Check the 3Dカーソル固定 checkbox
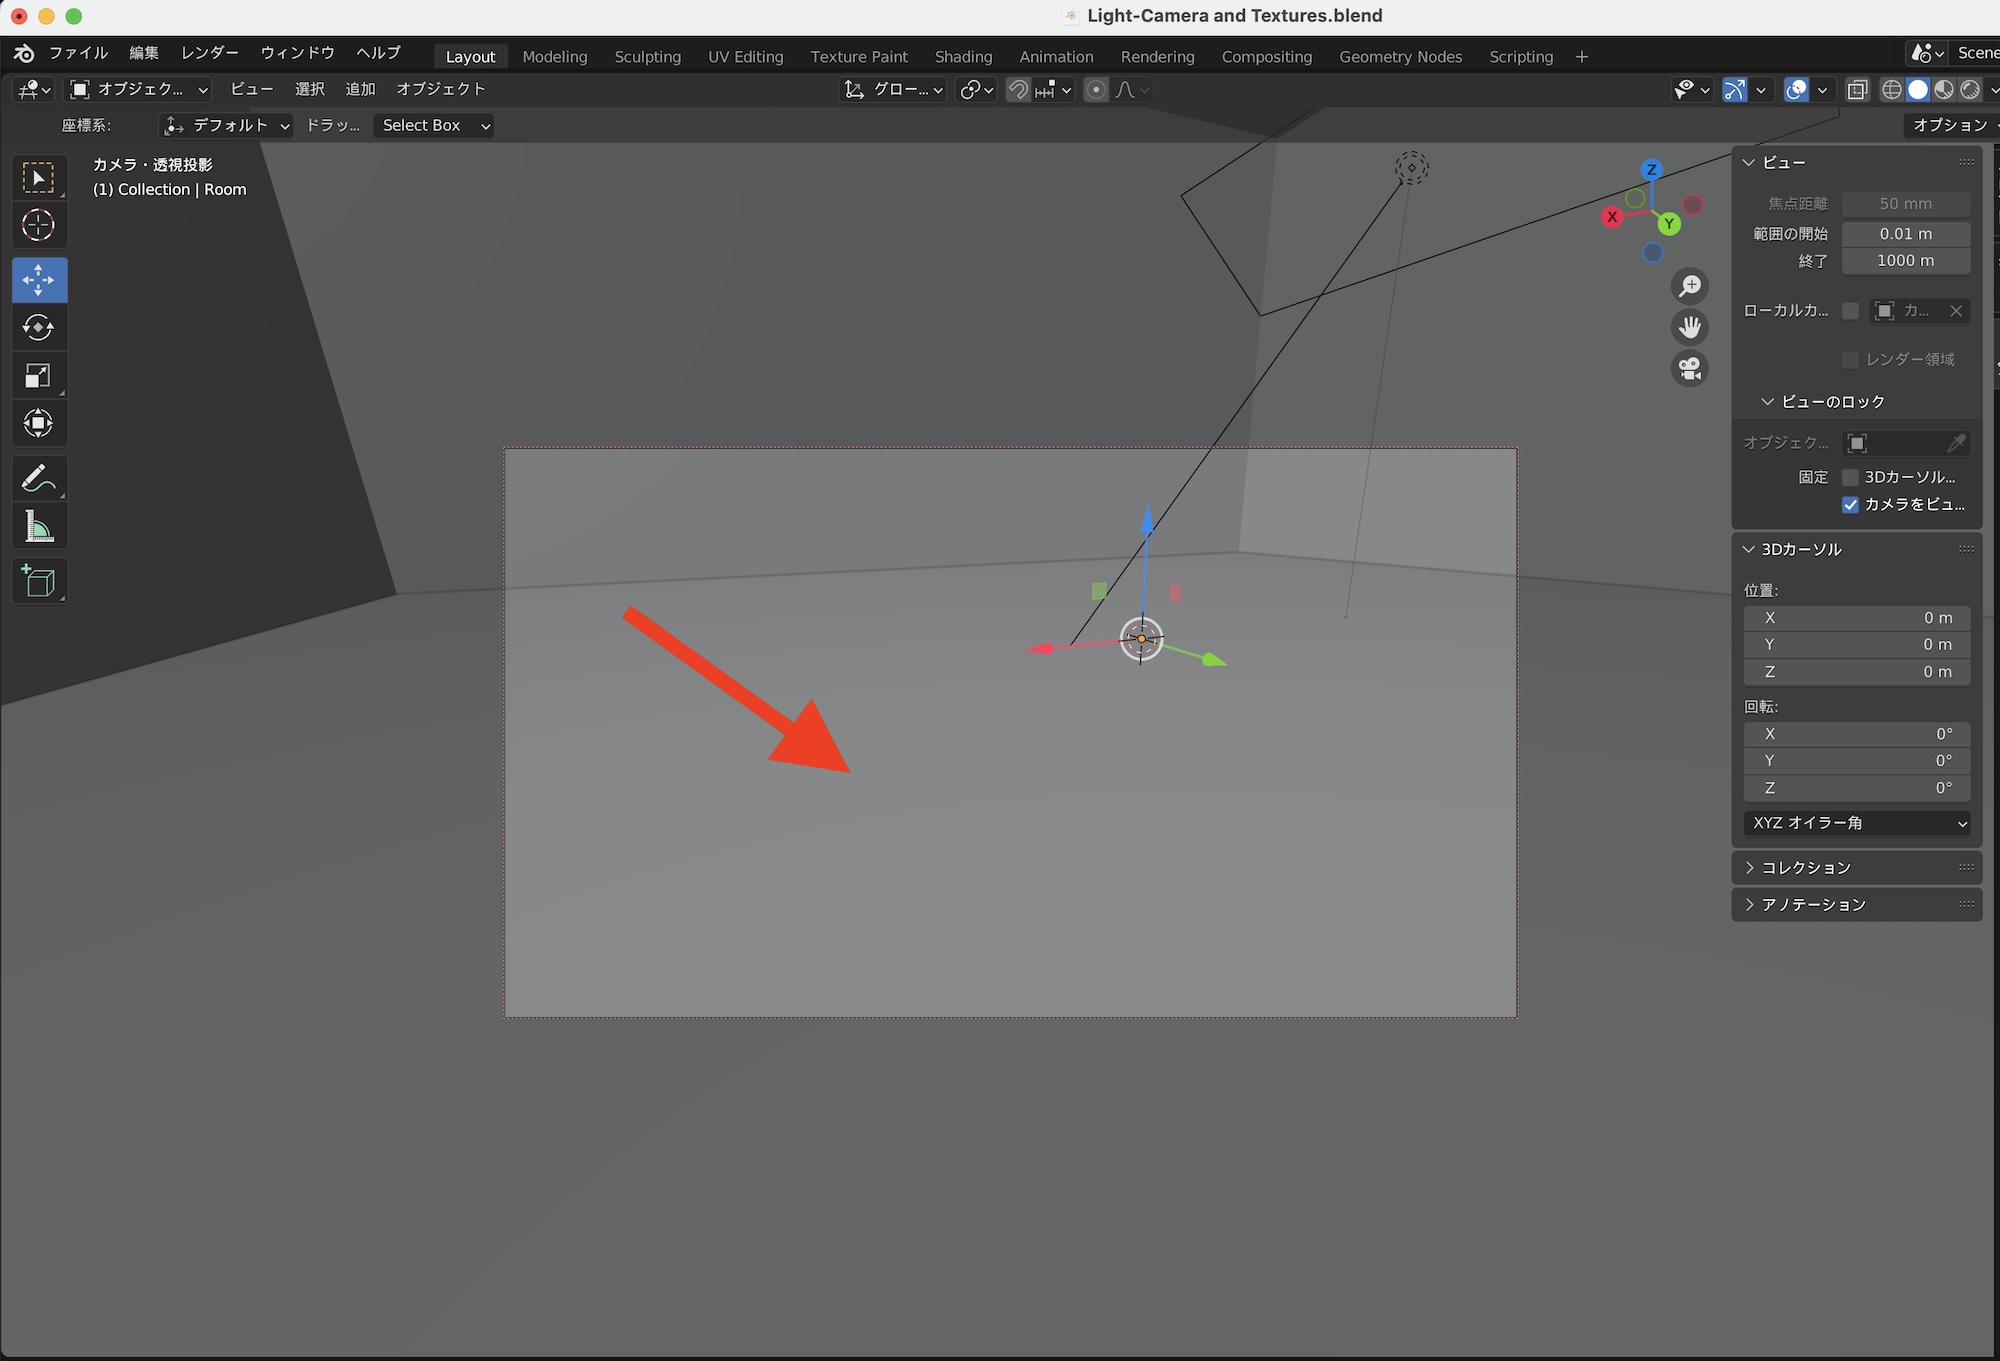The width and height of the screenshot is (2000, 1361). pyautogui.click(x=1851, y=477)
